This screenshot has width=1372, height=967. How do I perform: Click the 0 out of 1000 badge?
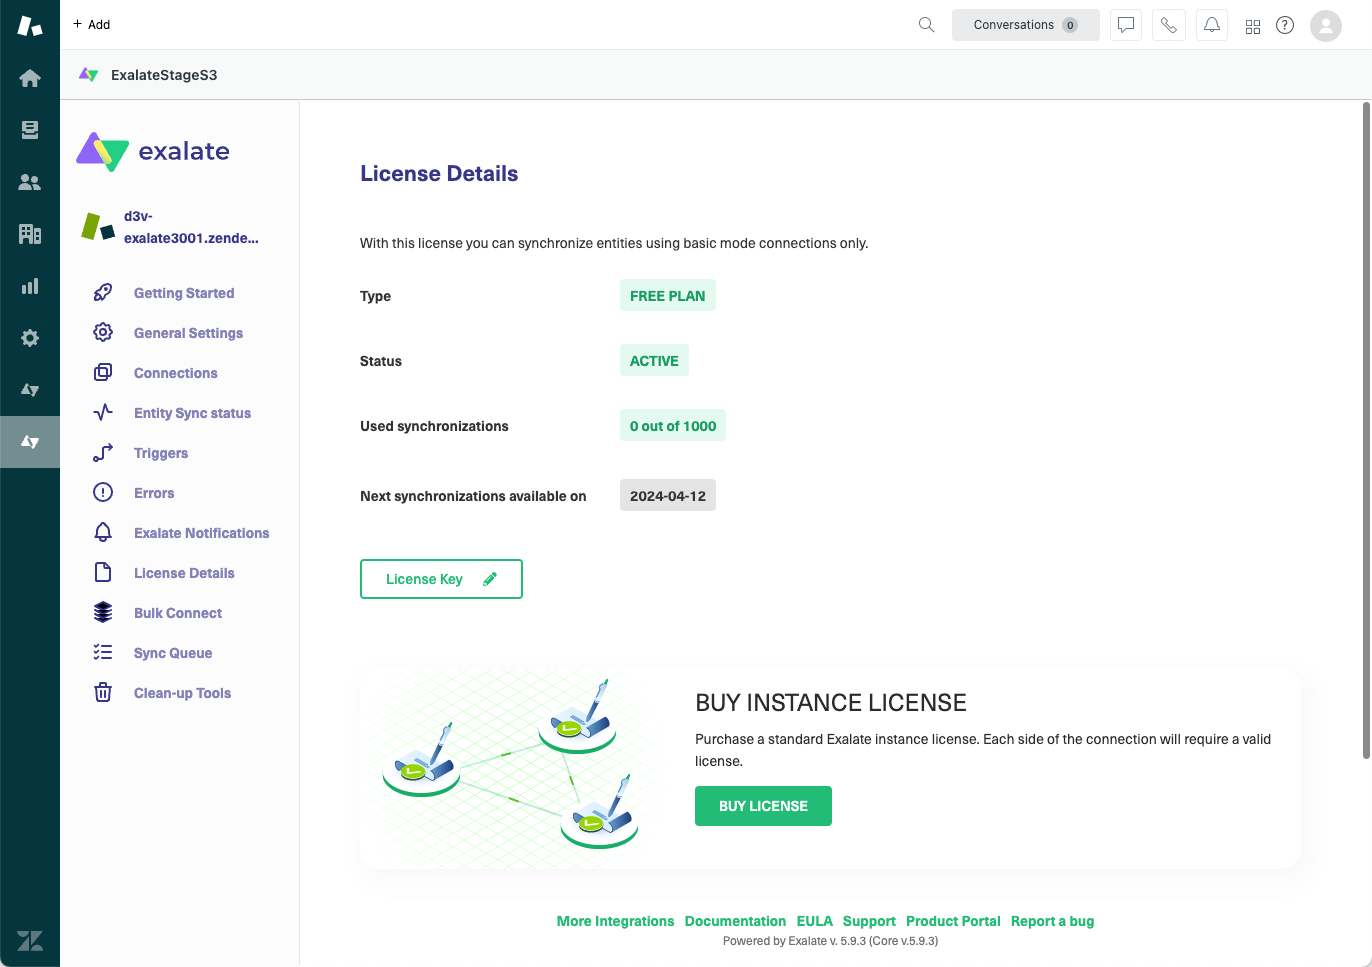[673, 426]
